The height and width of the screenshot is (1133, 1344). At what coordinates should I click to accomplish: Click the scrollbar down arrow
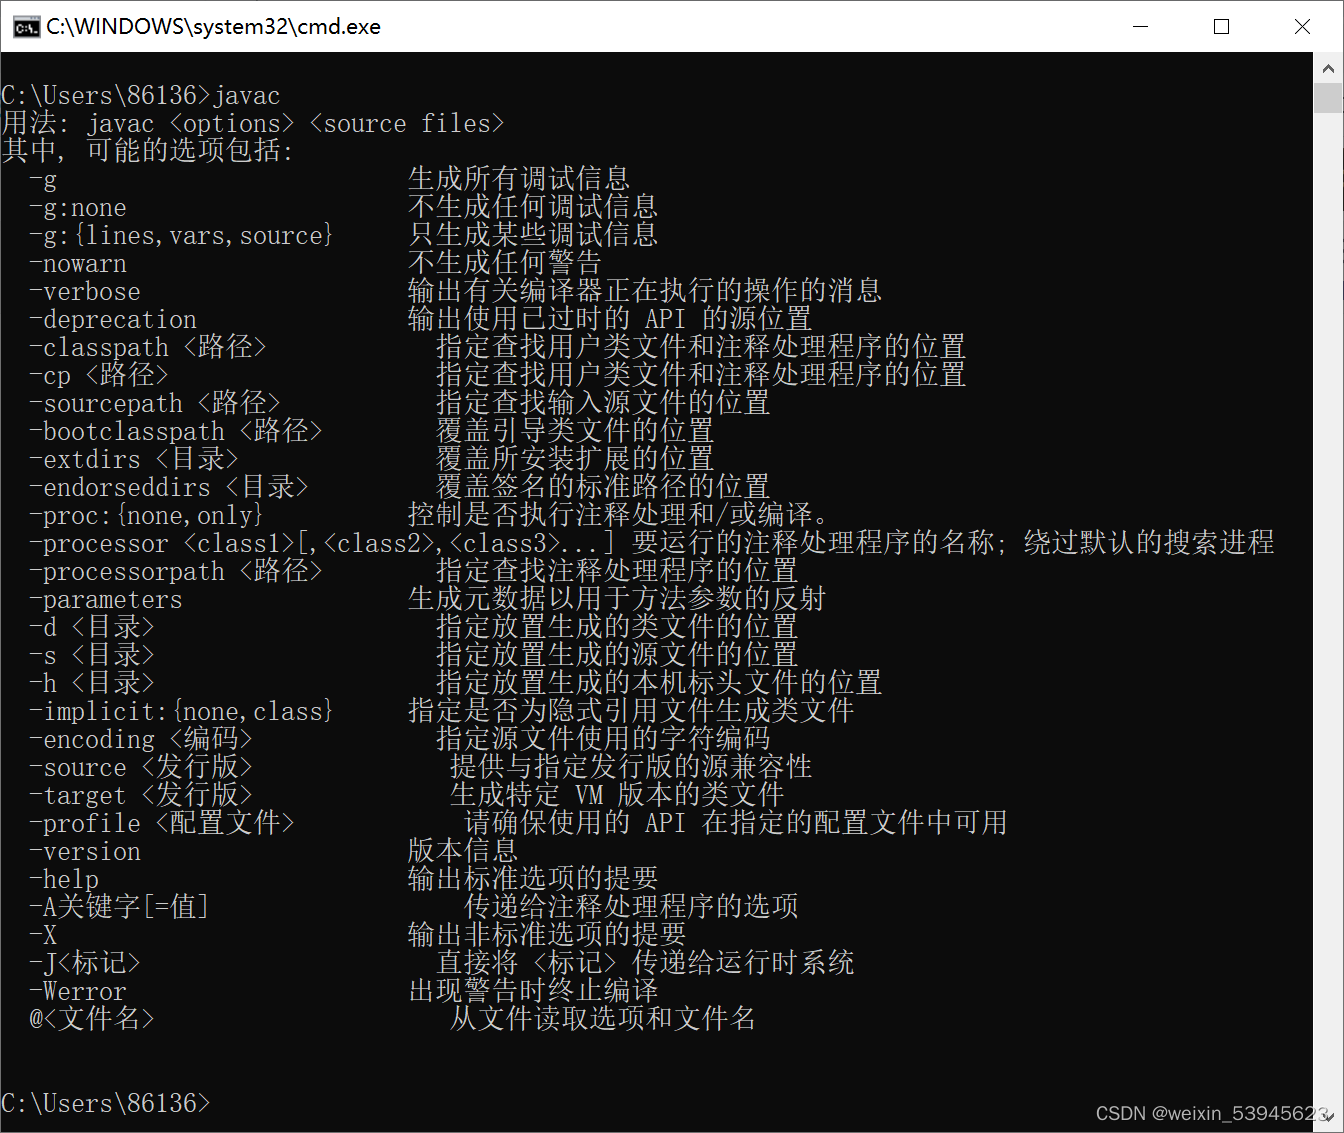[x=1330, y=1117]
